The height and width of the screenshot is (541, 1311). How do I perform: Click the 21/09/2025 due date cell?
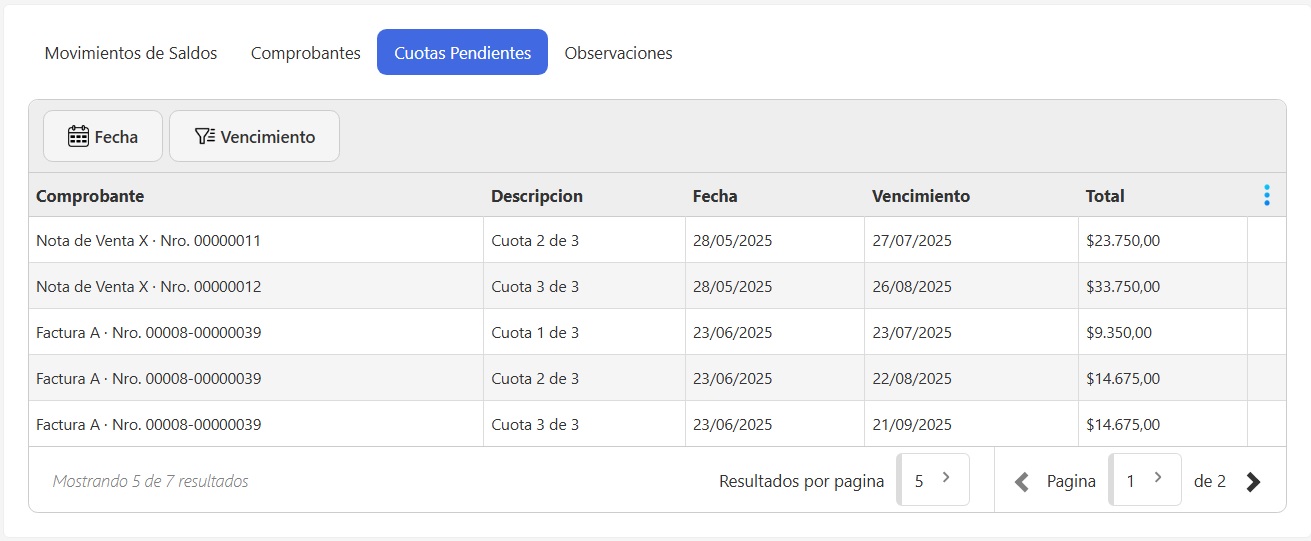(911, 425)
